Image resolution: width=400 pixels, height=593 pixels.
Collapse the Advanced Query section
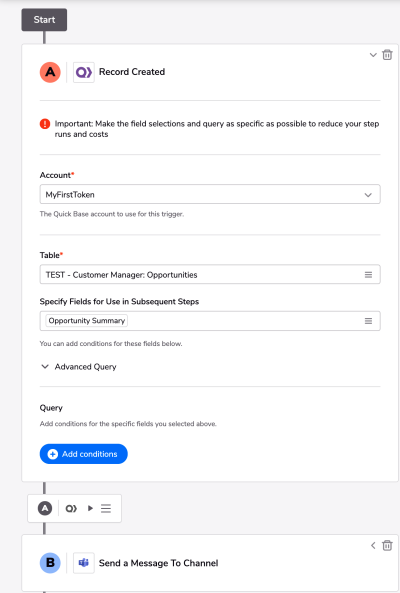tap(45, 366)
